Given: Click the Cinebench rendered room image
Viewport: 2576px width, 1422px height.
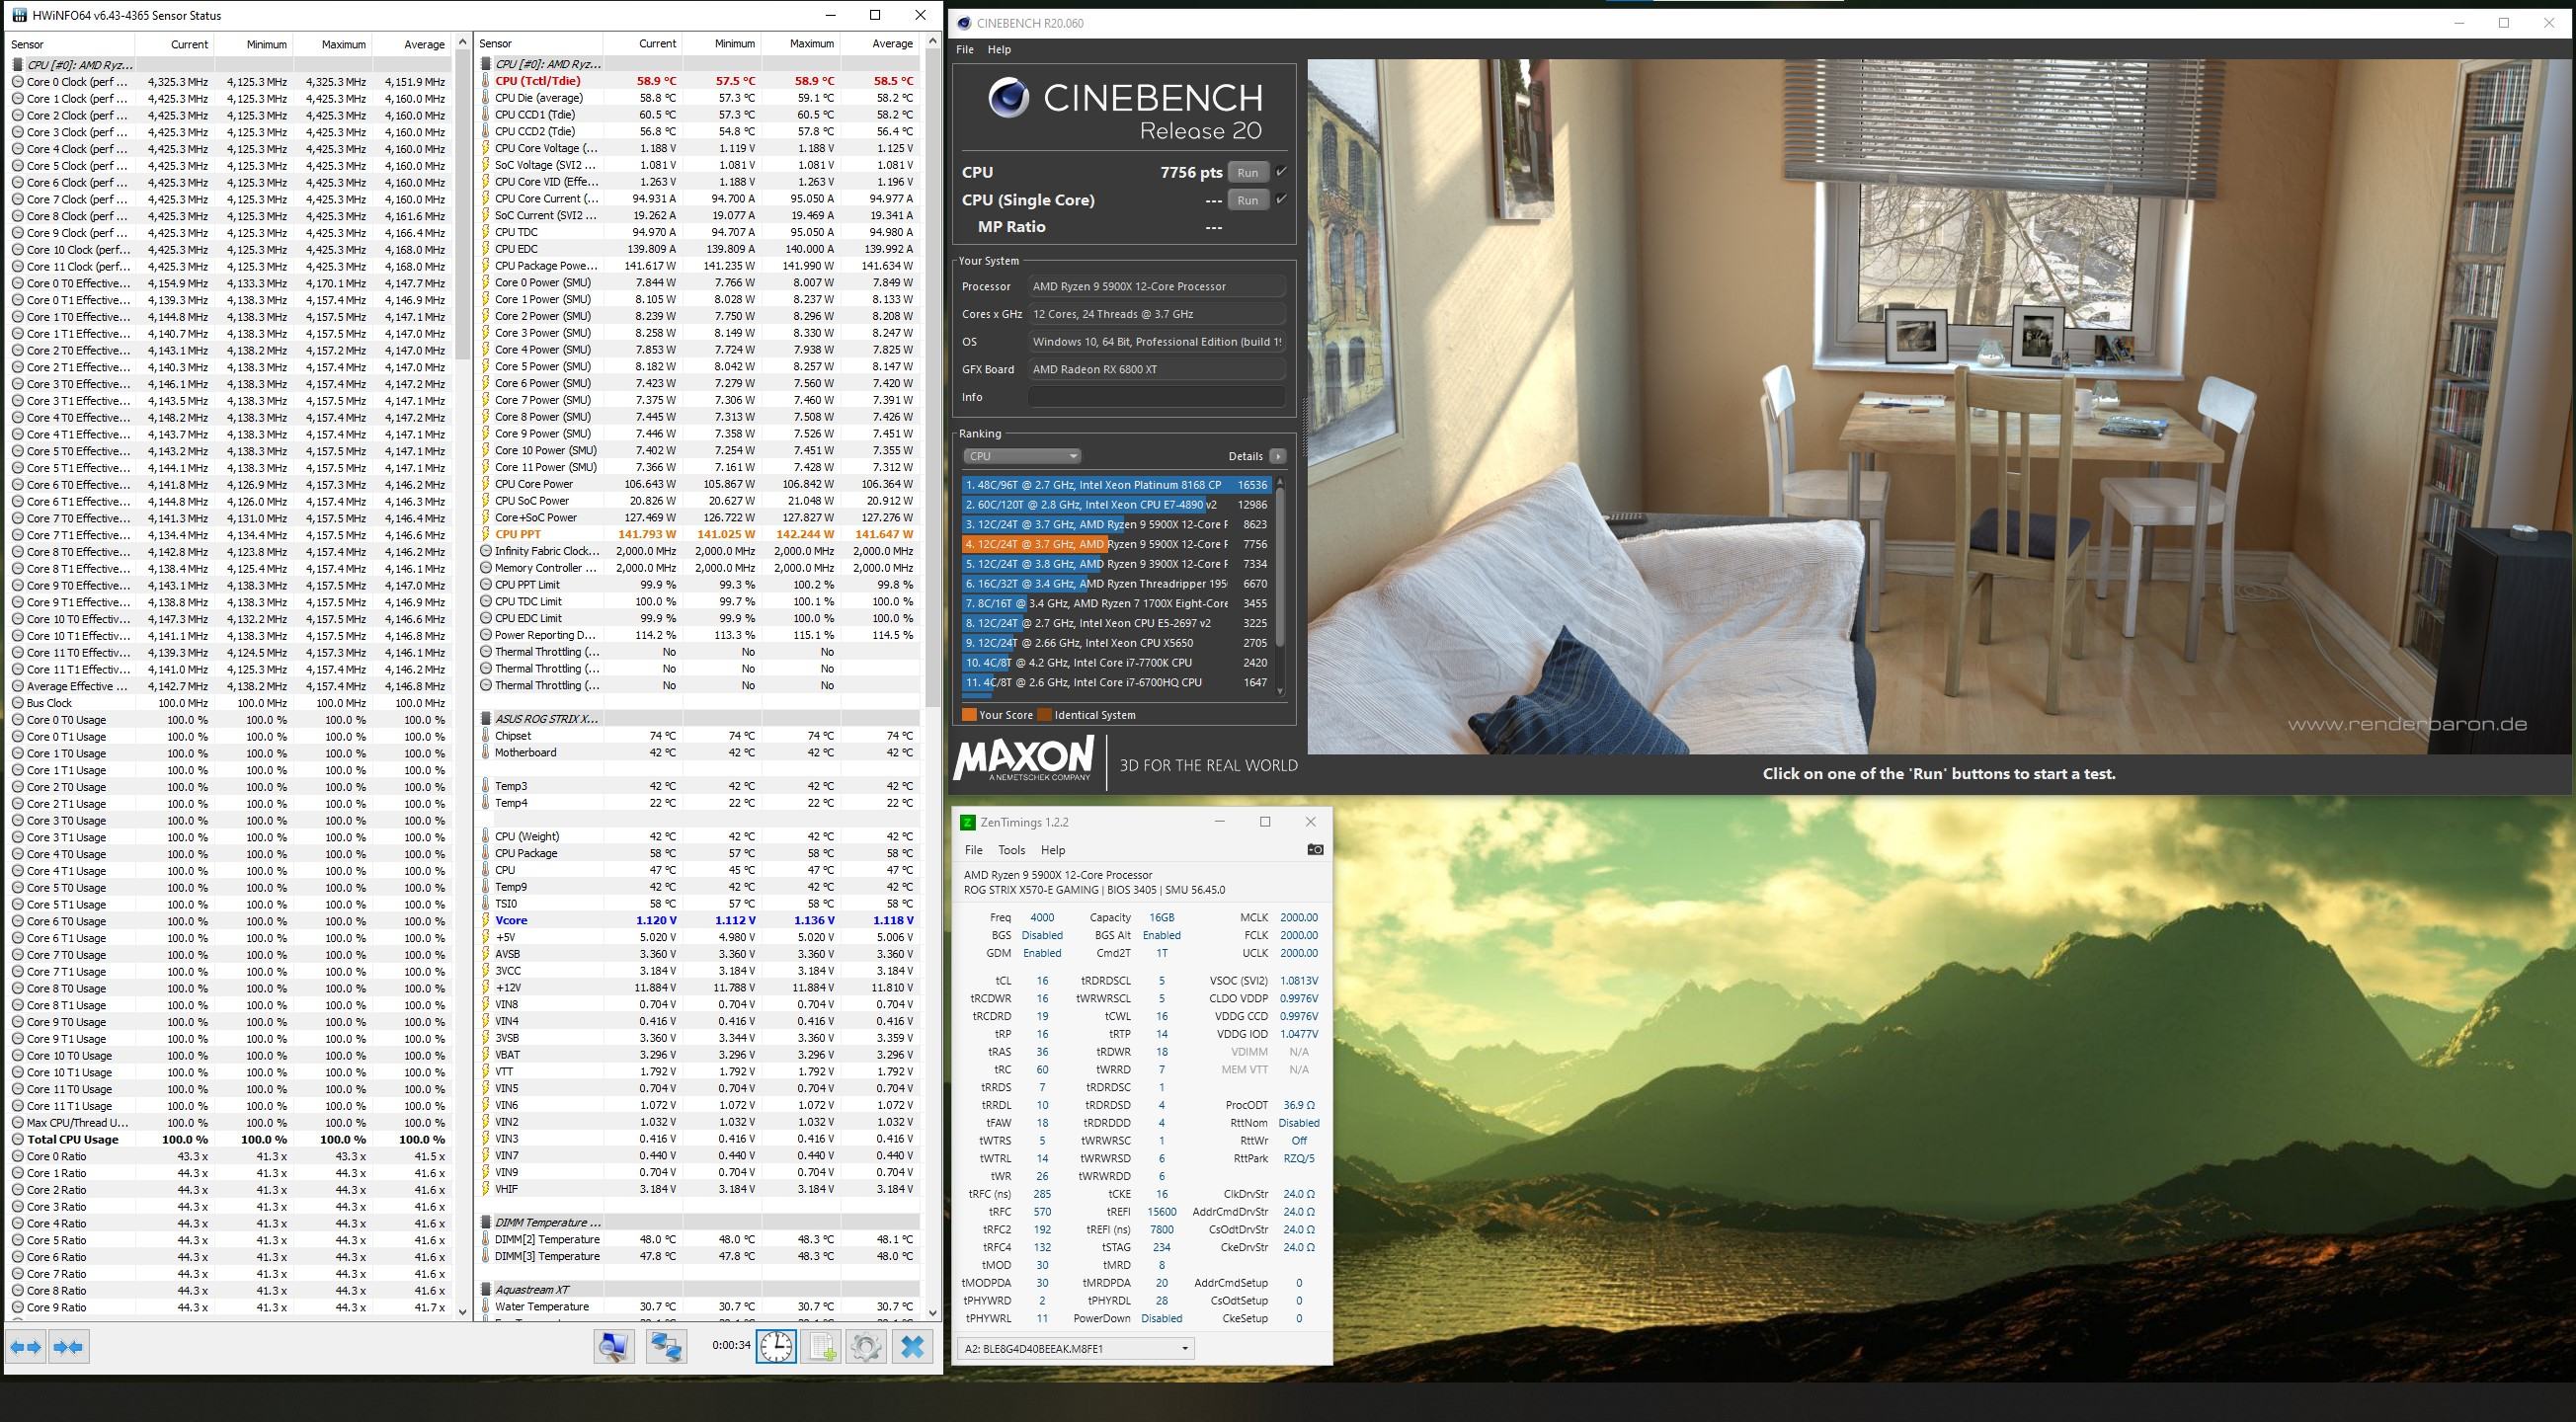Looking at the screenshot, I should pyautogui.click(x=1939, y=406).
